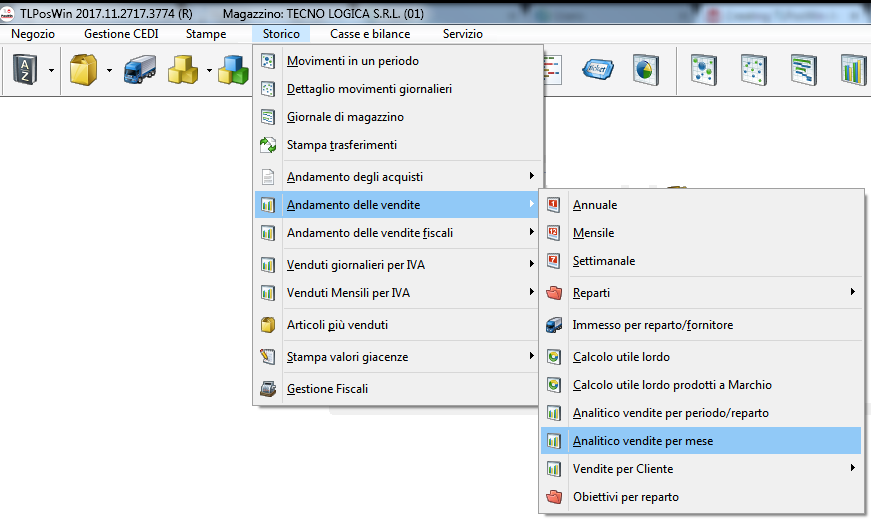Image resolution: width=871 pixels, height=520 pixels.
Task: Open Articoli più venduti report
Action: 337,325
